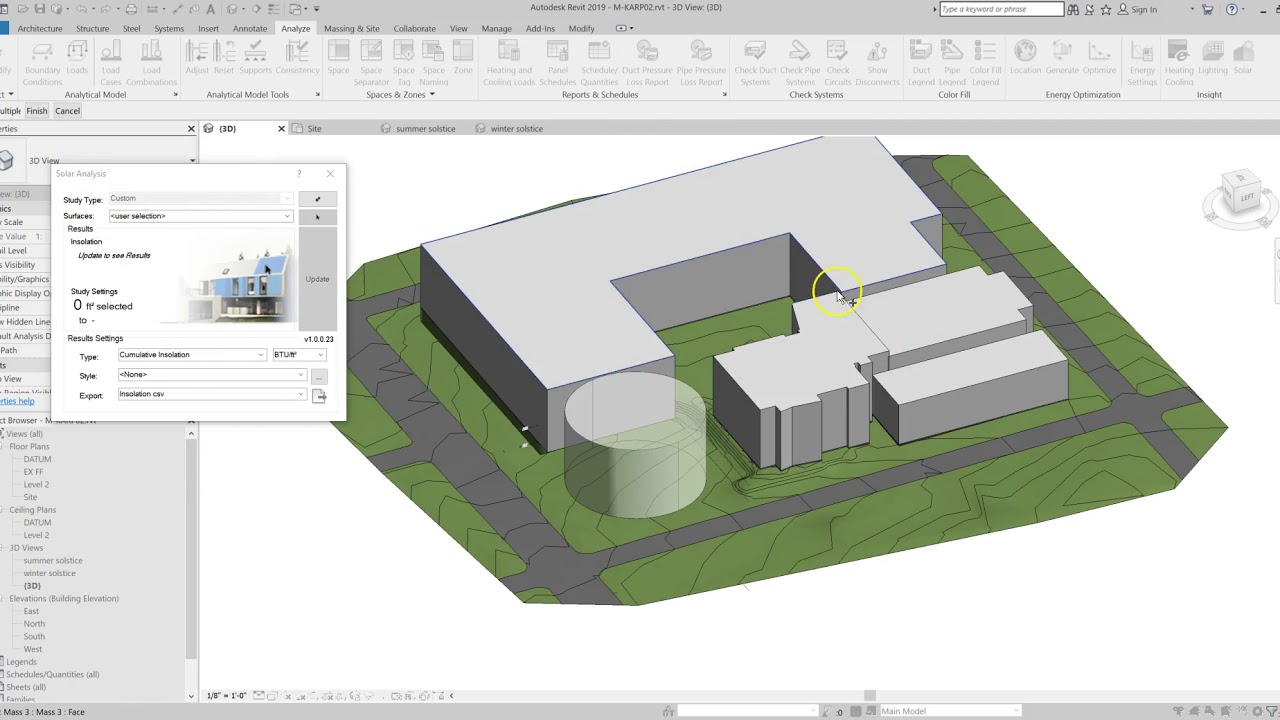Viewport: 1280px width, 720px height.
Task: Select the West elevation in Project Browser
Action: pos(33,650)
